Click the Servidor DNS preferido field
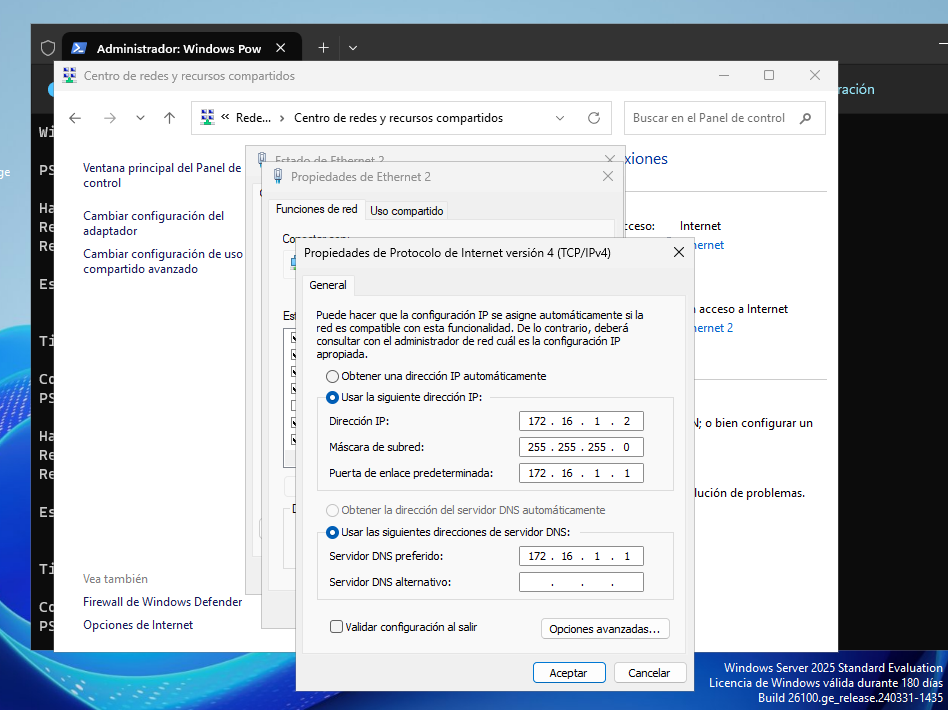The image size is (948, 710). (x=581, y=556)
